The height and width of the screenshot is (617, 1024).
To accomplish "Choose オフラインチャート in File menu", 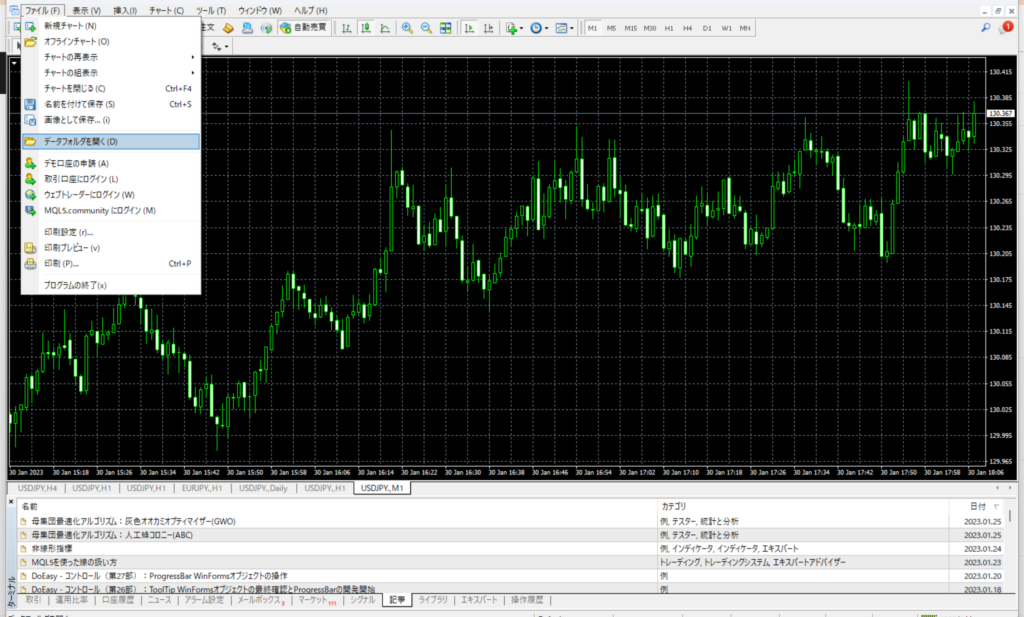I will click(x=111, y=41).
